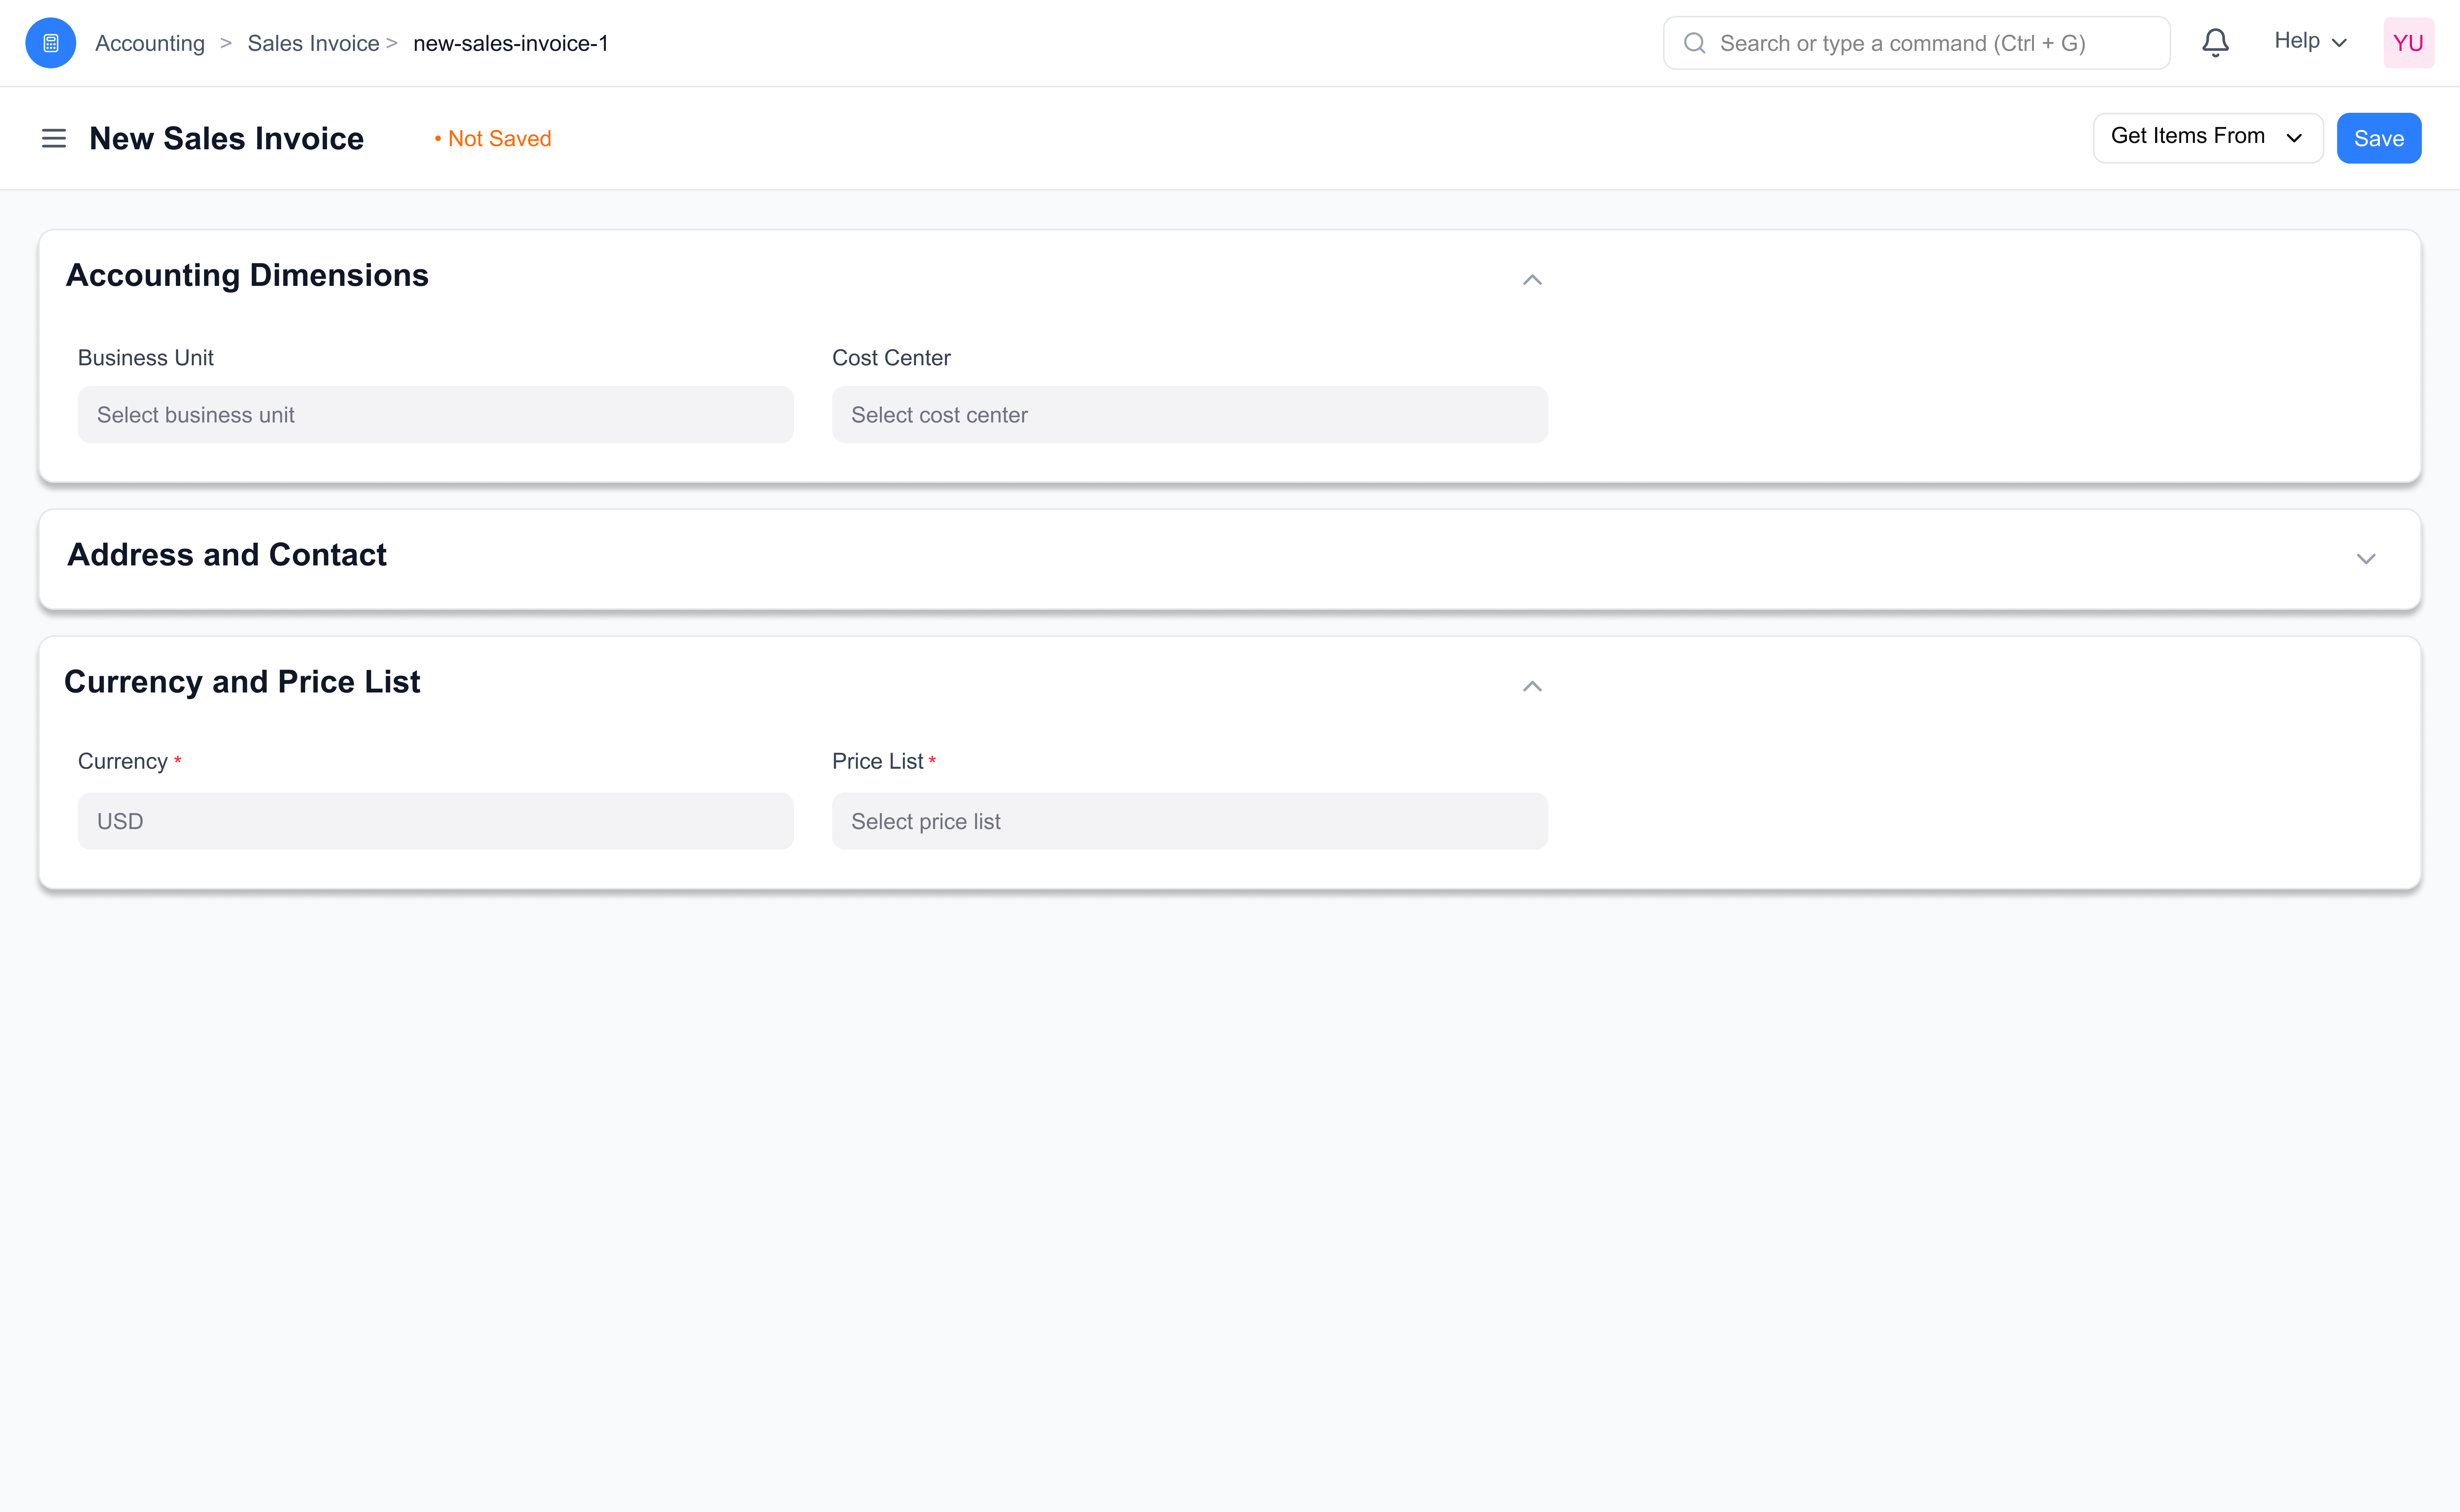Collapse Accounting Dimensions using the chevron icon
The height and width of the screenshot is (1512, 2460).
pyautogui.click(x=1532, y=279)
